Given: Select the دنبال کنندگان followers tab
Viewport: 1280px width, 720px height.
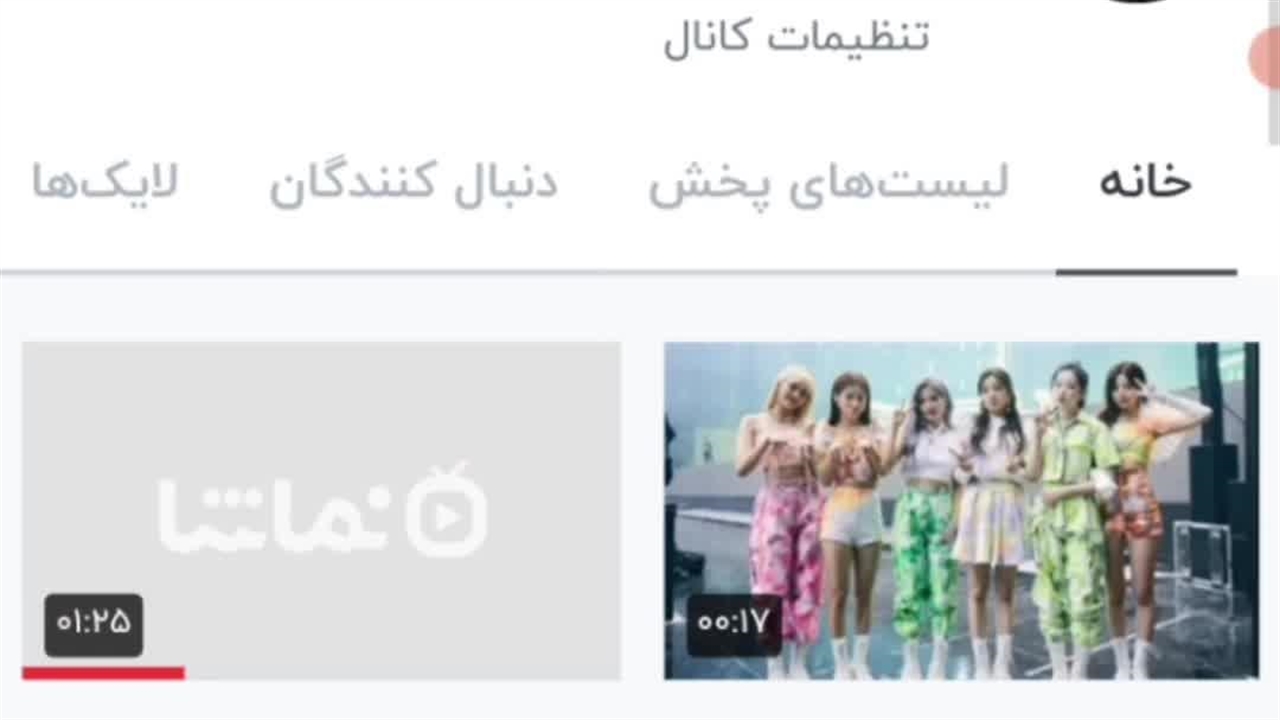Looking at the screenshot, I should [x=413, y=183].
